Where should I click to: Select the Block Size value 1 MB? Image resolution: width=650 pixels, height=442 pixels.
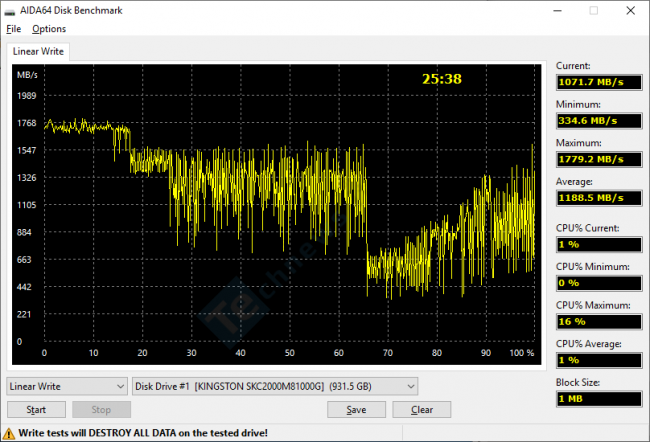coord(599,399)
